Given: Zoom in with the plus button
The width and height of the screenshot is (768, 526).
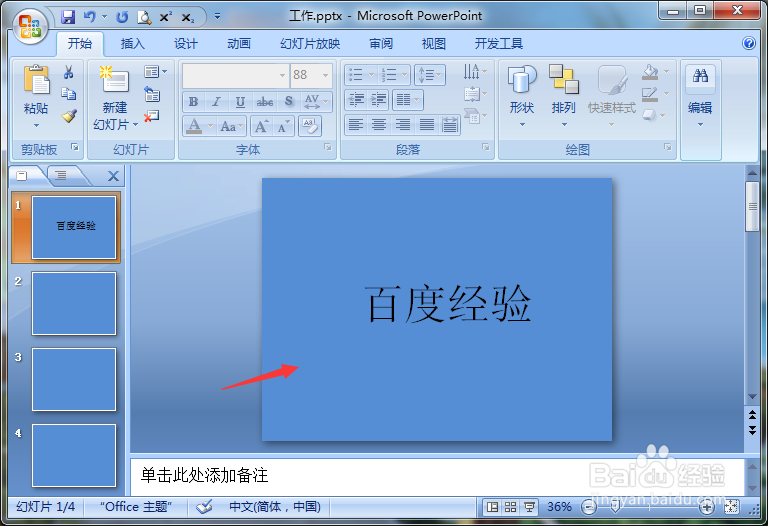Looking at the screenshot, I should click(x=706, y=507).
